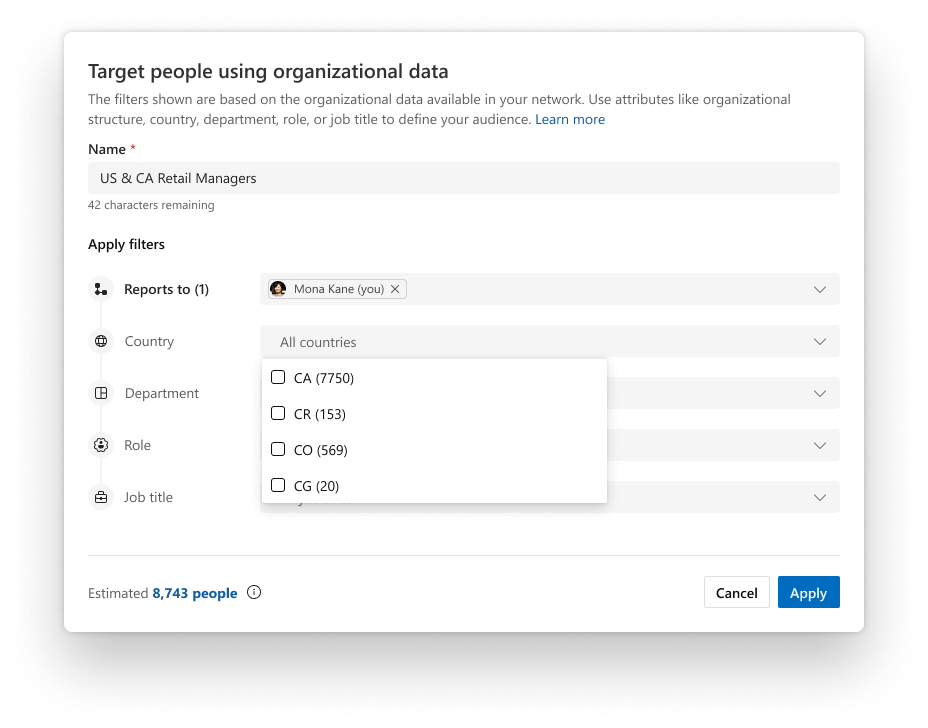Check the CA country checkbox
The width and height of the screenshot is (928, 728).
[x=277, y=377]
